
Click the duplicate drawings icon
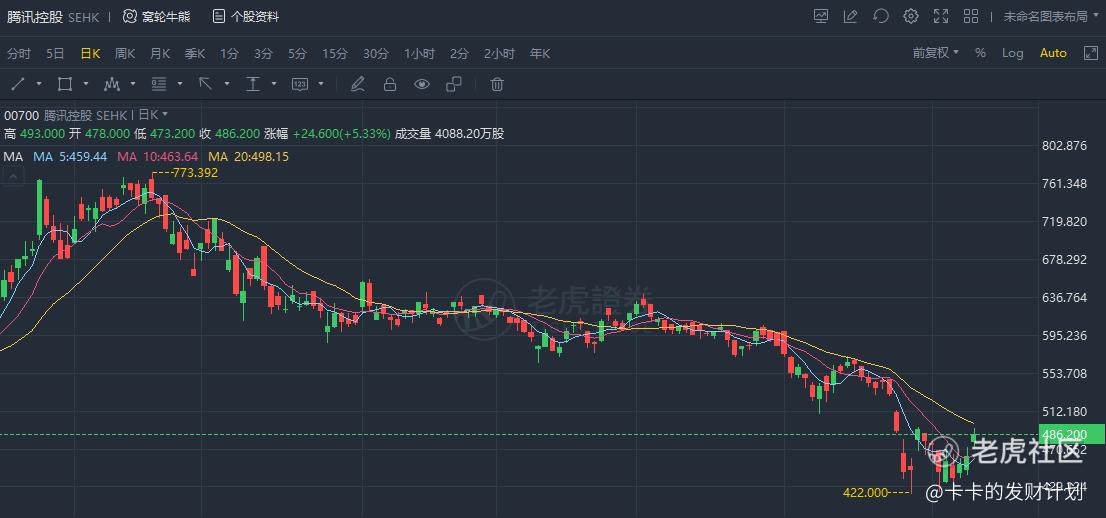coord(454,85)
